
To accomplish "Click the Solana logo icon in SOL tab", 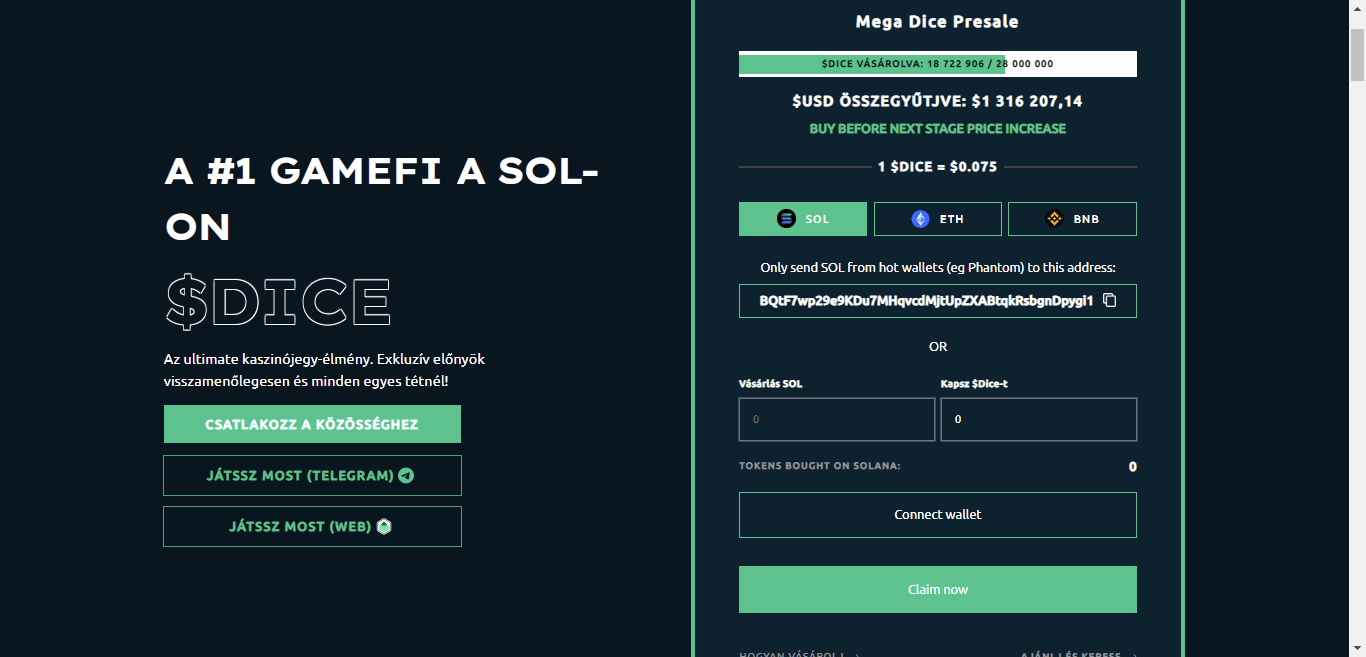I will click(x=787, y=219).
